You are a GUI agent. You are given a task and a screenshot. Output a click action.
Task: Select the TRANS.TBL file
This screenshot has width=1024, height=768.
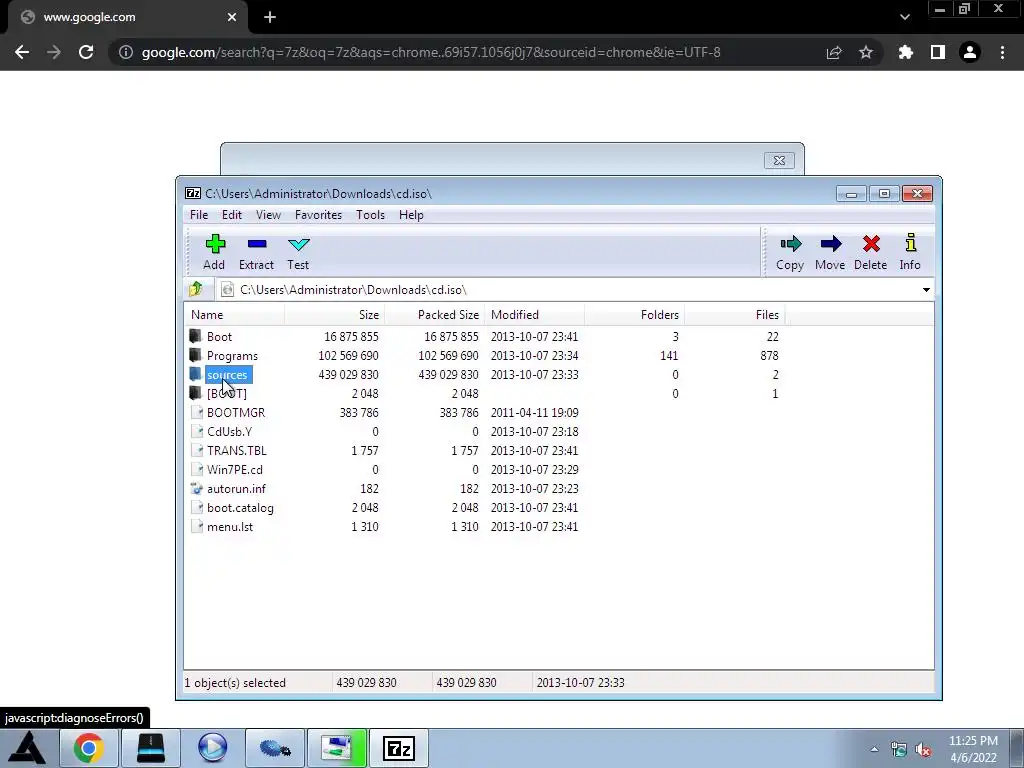(236, 451)
